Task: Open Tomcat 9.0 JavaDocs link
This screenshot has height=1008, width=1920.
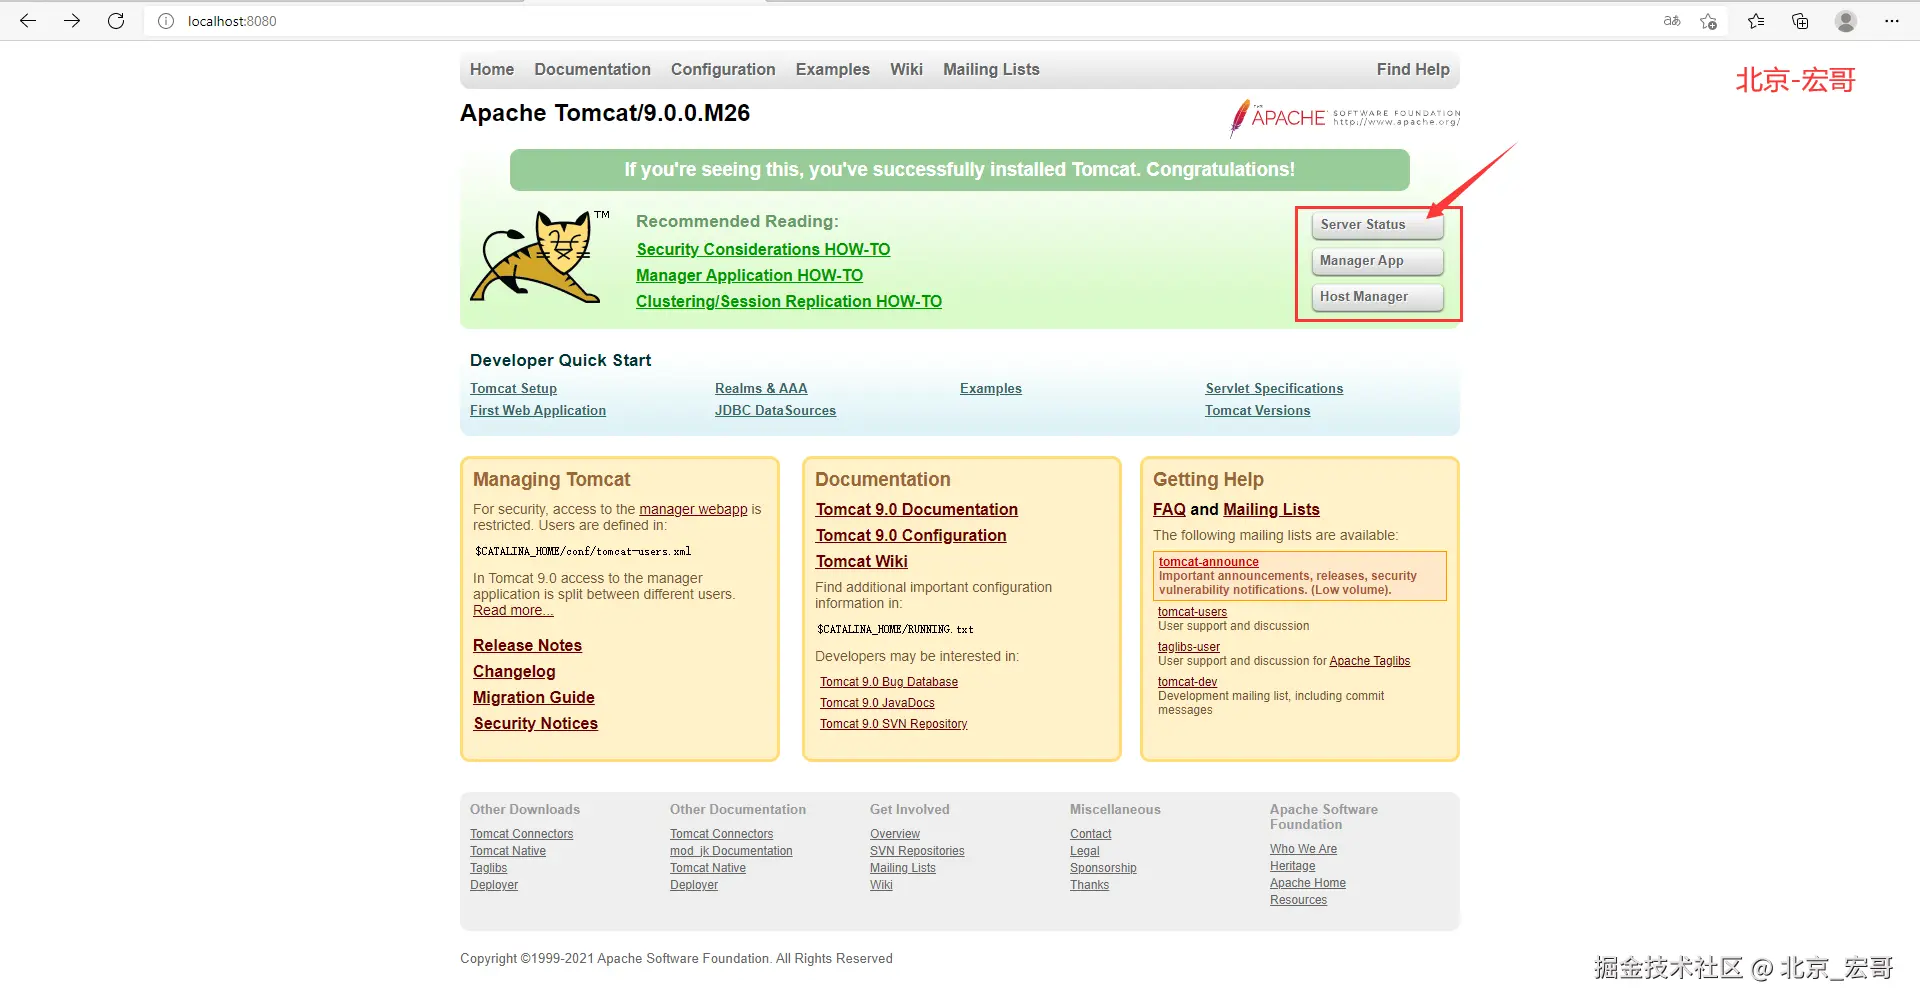Action: click(x=877, y=703)
